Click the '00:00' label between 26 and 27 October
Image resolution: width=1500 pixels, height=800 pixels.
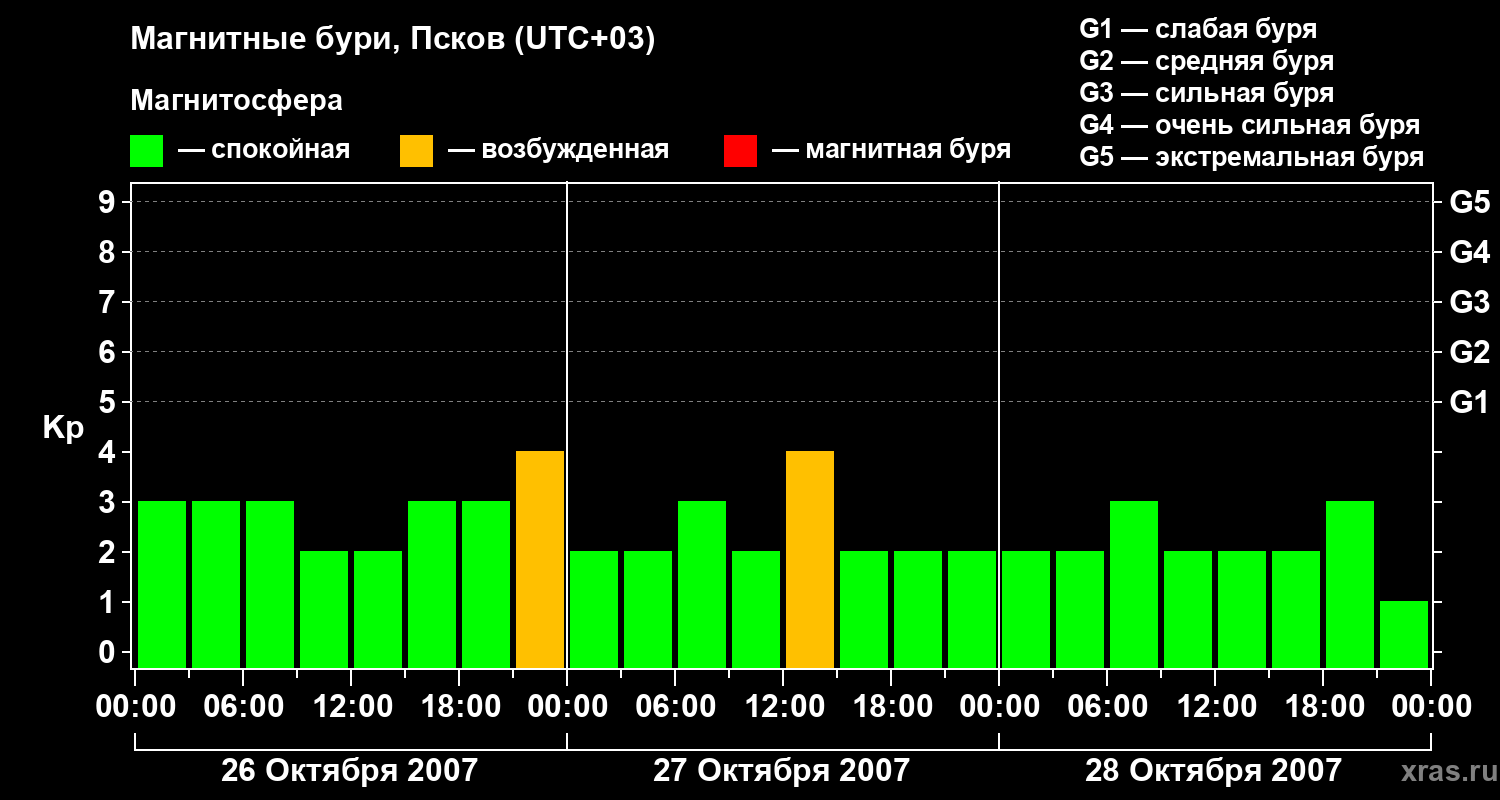click(x=567, y=707)
